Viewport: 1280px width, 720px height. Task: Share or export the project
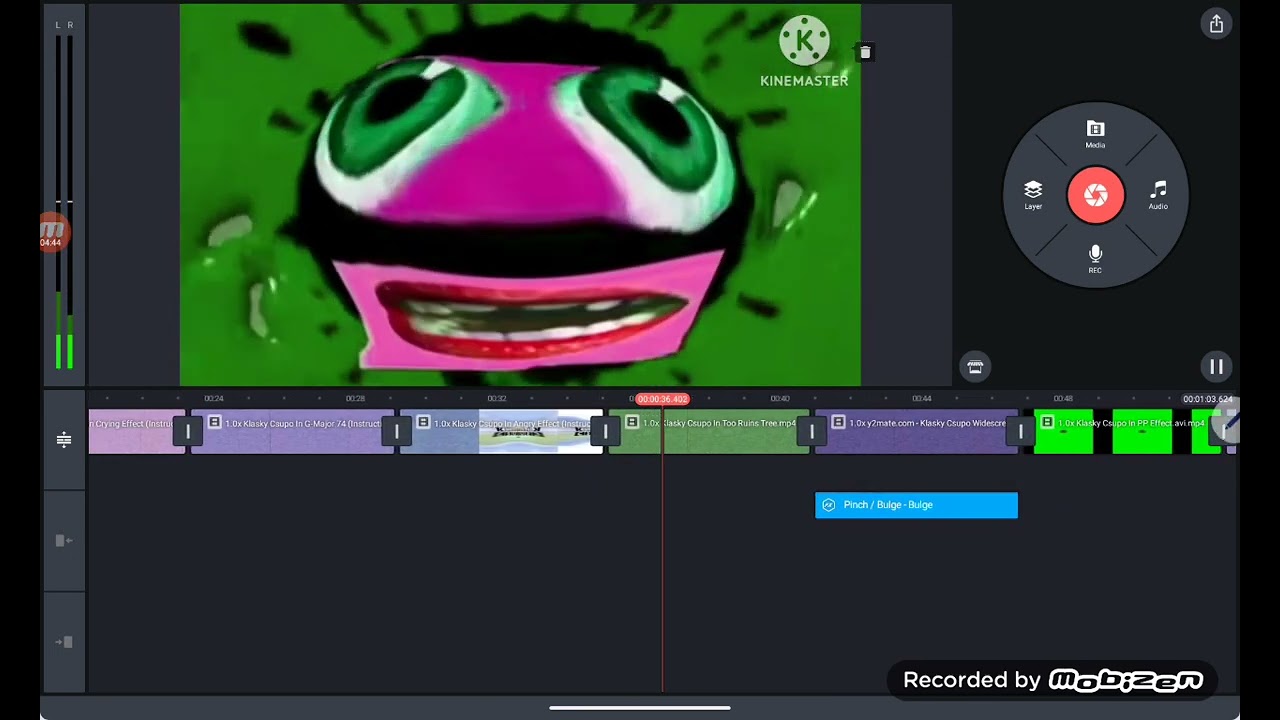(1216, 24)
